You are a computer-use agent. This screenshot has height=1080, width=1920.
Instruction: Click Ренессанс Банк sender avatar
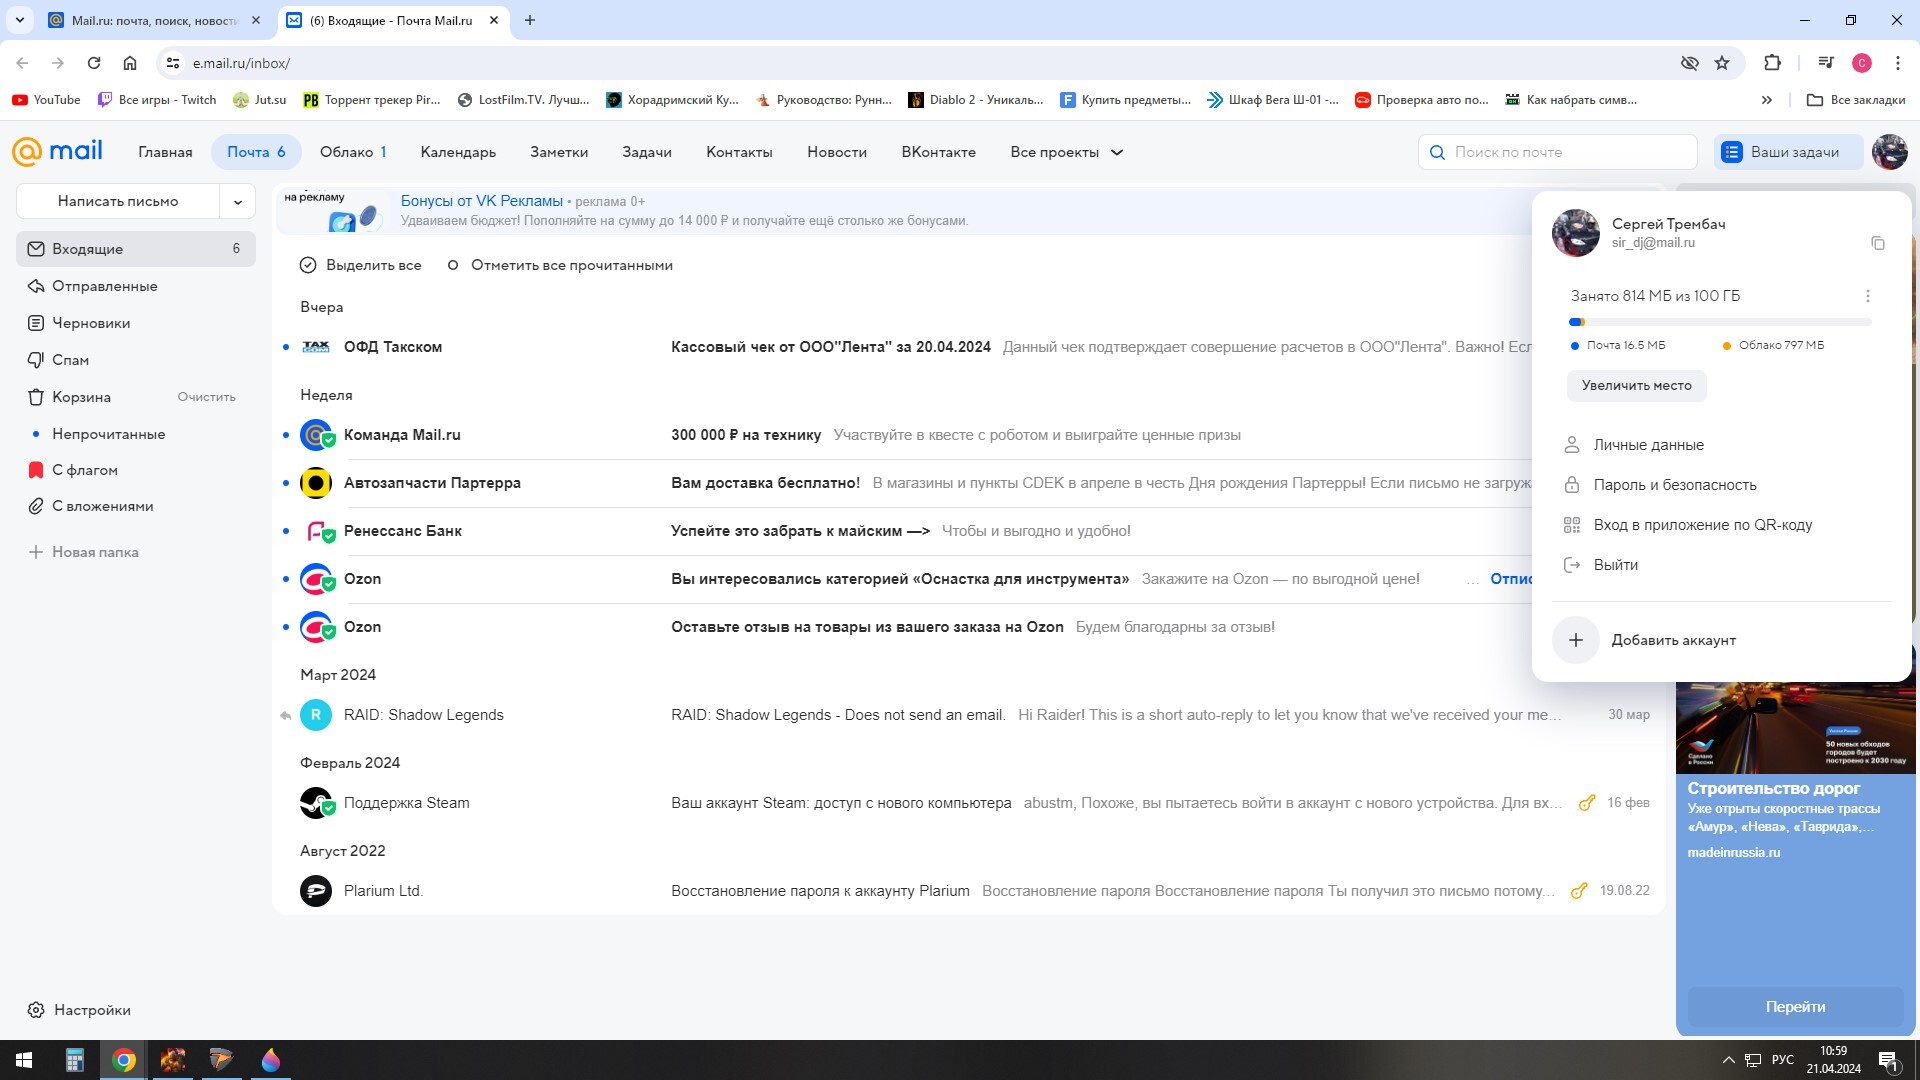[316, 531]
